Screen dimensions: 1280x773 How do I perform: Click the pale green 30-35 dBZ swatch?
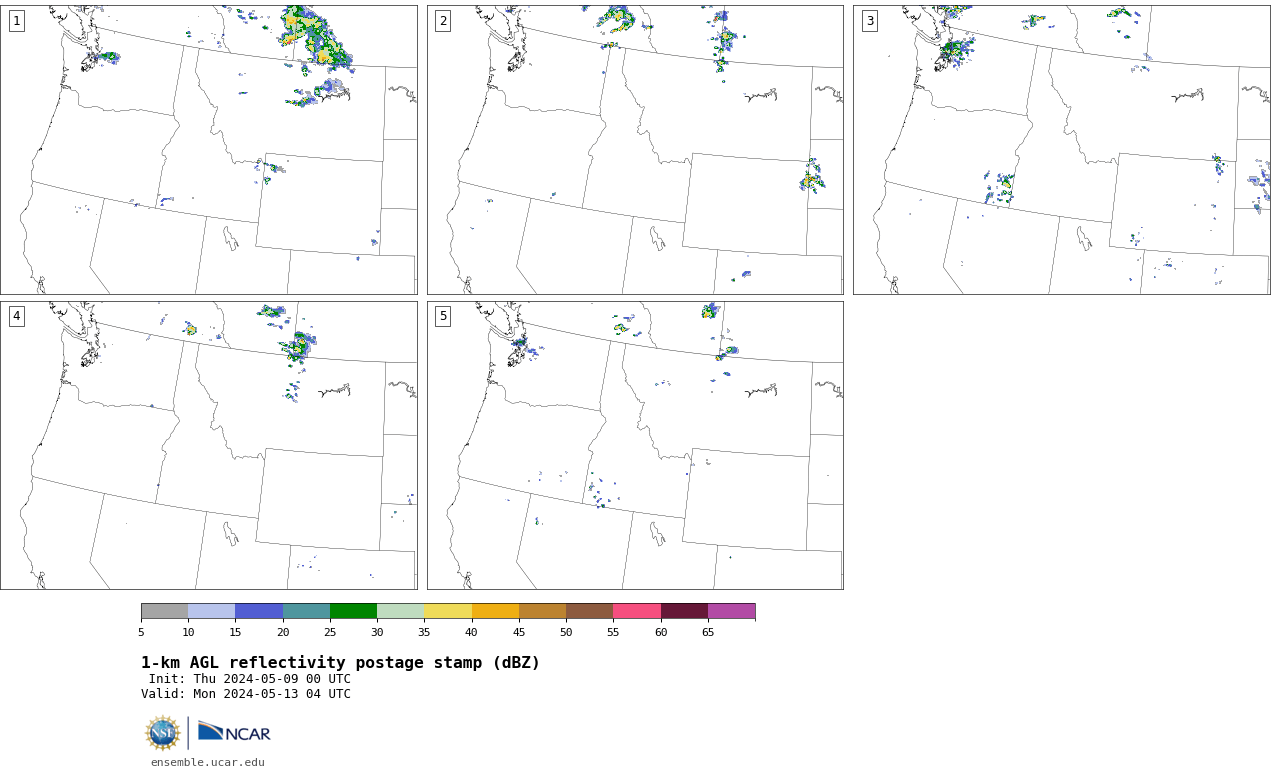coord(400,611)
